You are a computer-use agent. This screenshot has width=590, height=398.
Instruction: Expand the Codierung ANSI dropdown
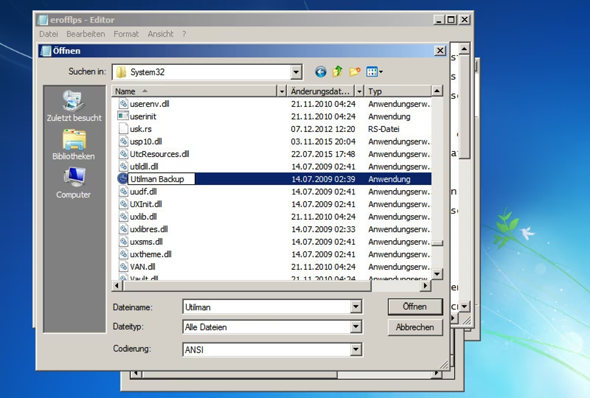point(356,349)
